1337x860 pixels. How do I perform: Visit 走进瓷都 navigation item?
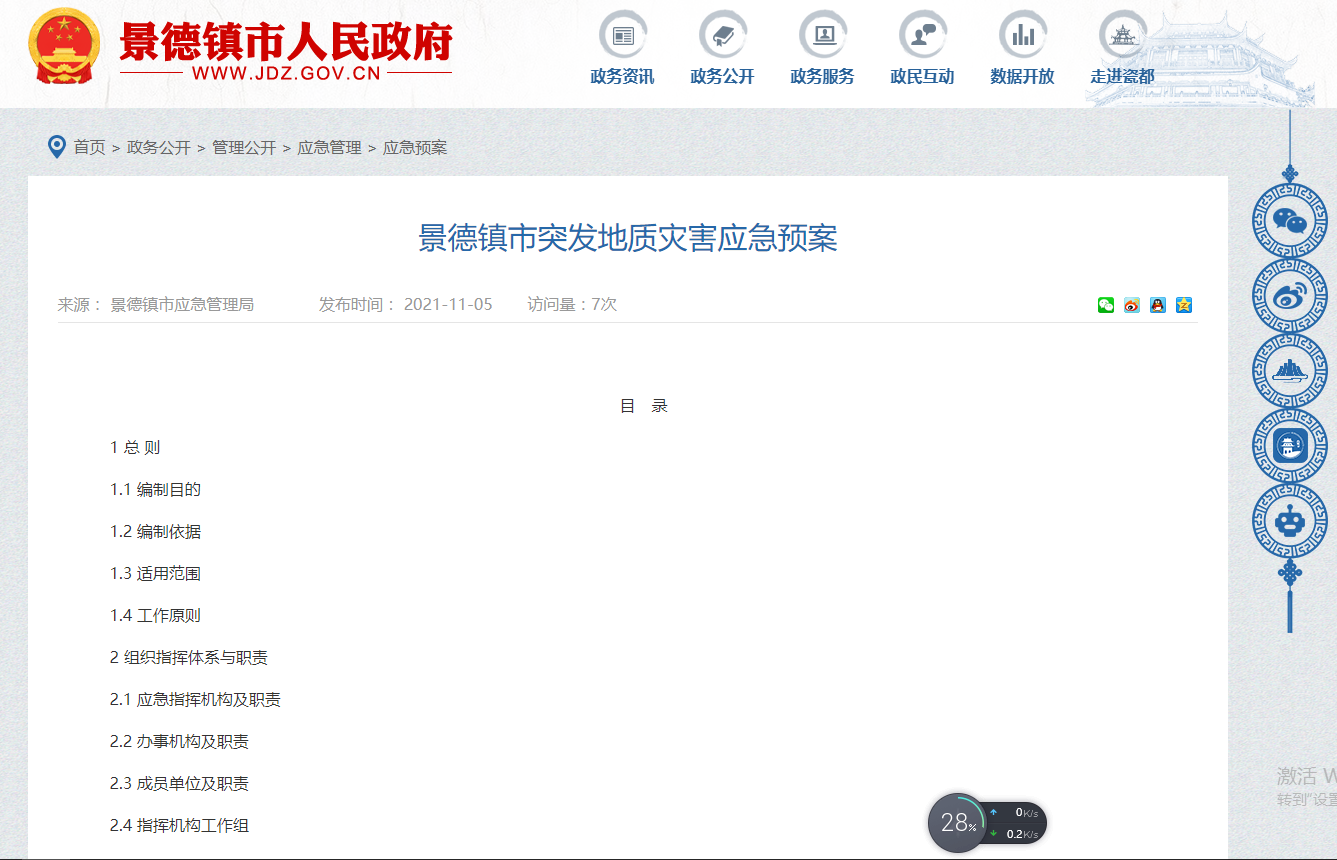(1122, 50)
